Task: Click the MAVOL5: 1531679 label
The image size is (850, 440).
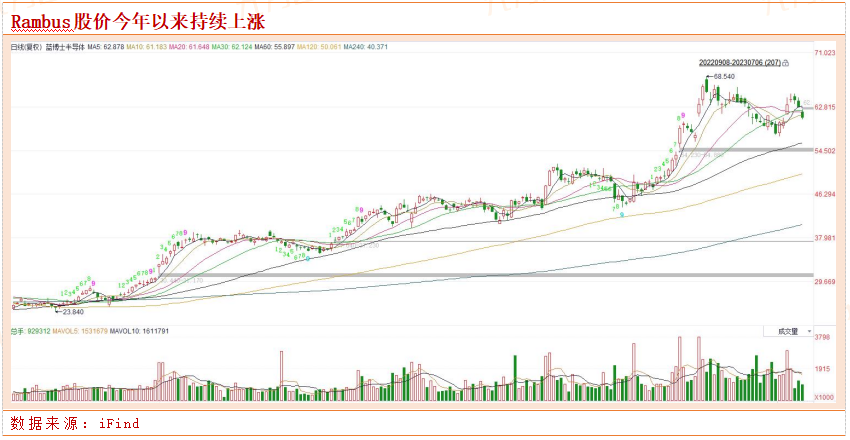Action: click(79, 331)
